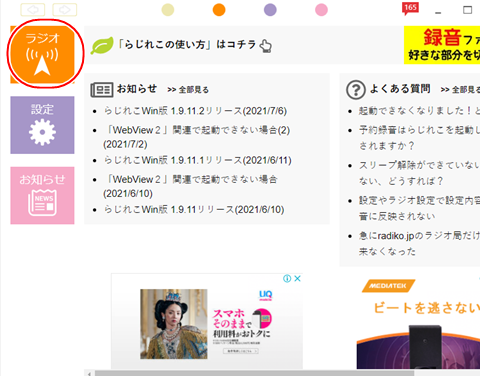Click the green leaf icon
The width and height of the screenshot is (480, 376).
[x=102, y=46]
